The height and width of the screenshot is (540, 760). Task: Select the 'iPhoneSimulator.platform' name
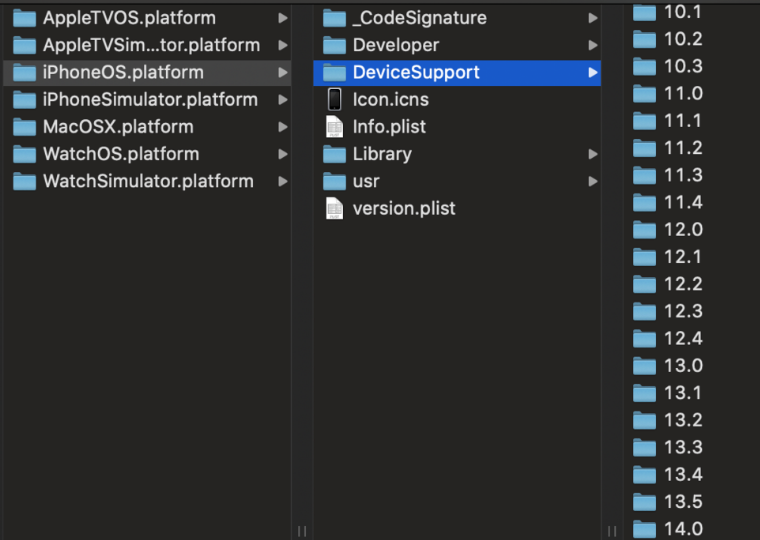(150, 99)
